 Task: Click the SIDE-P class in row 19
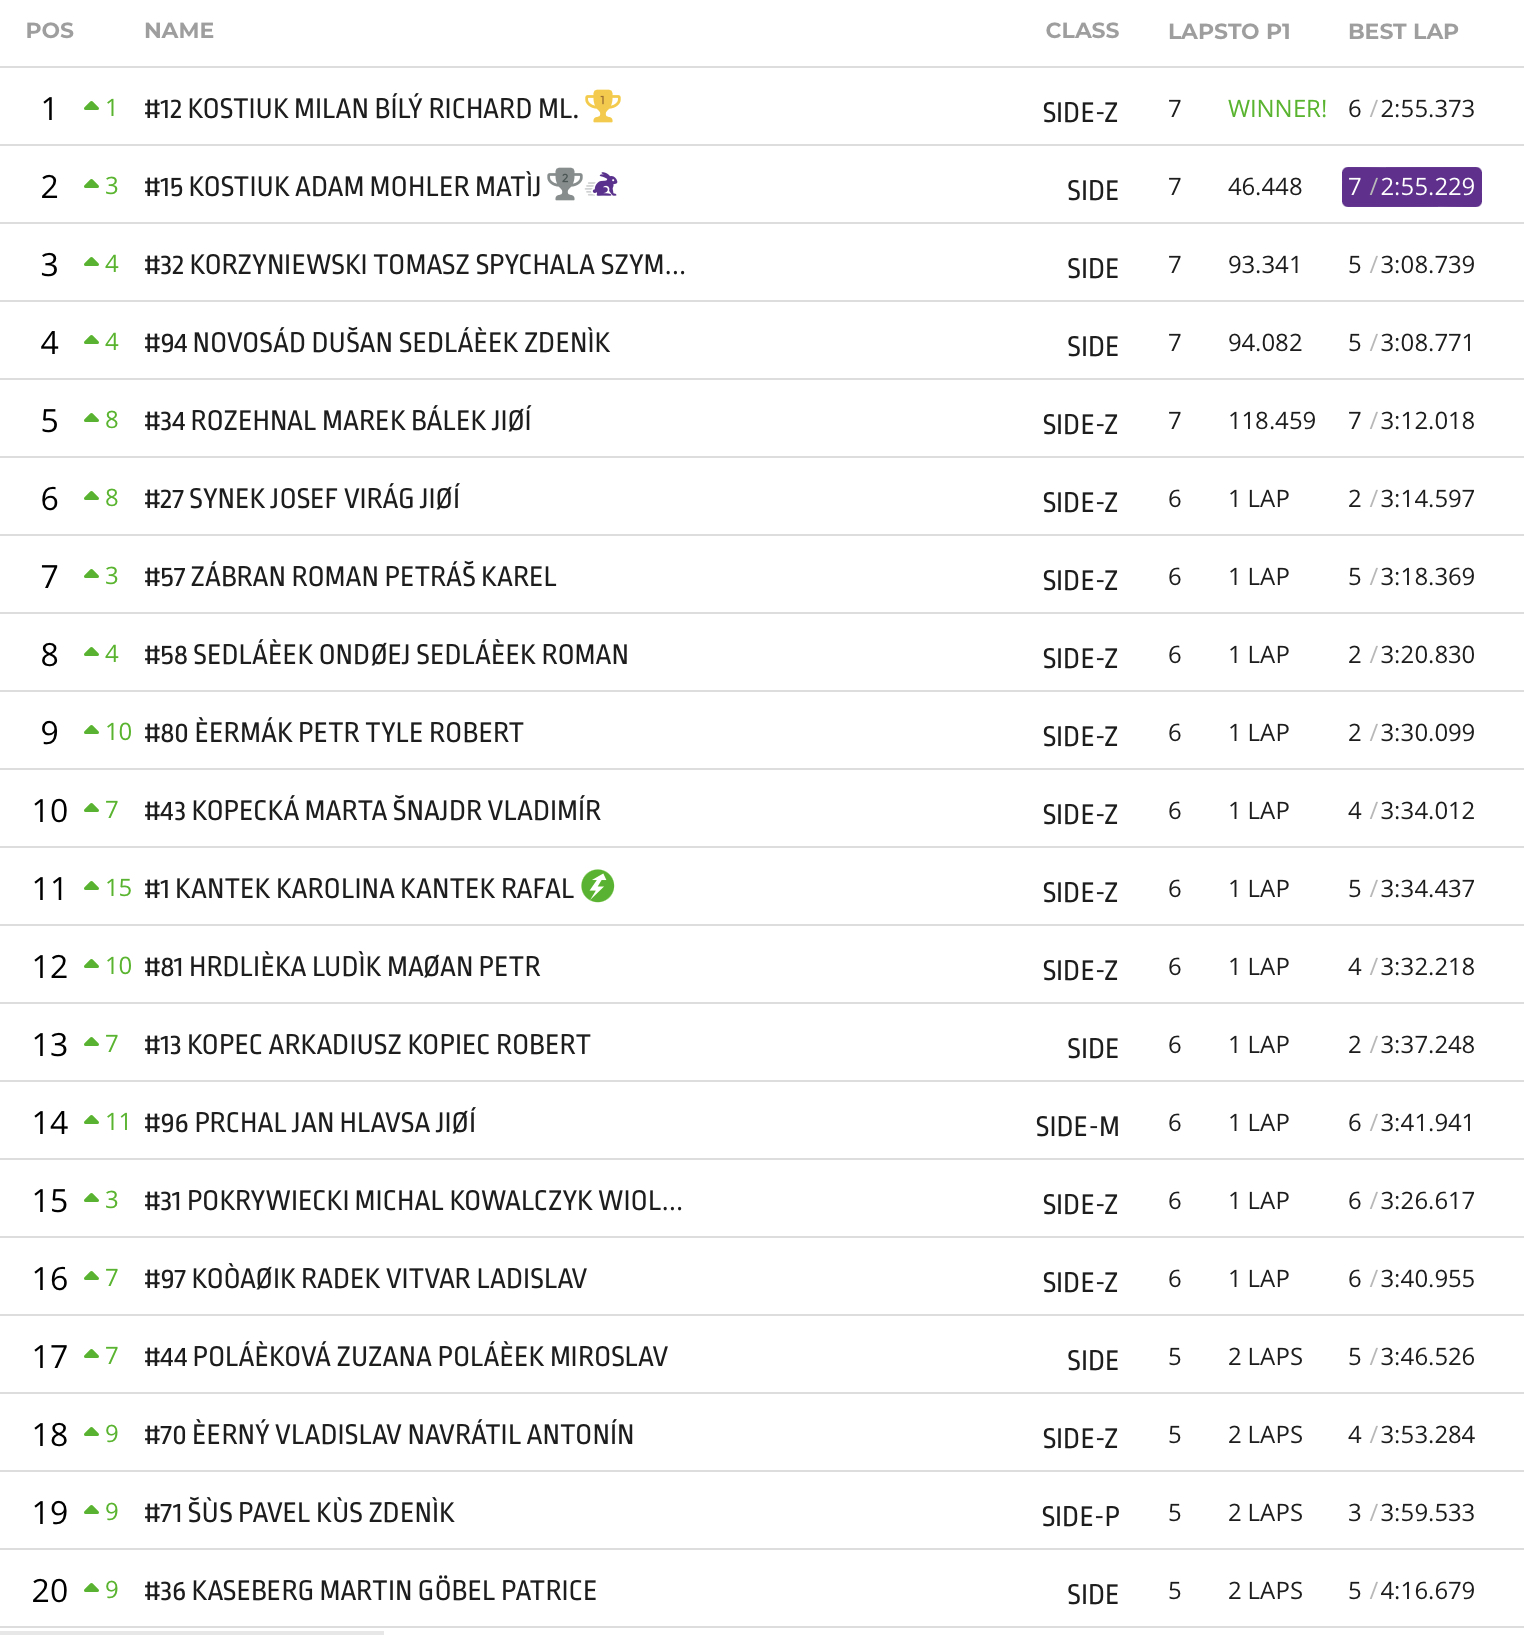(x=1080, y=1516)
